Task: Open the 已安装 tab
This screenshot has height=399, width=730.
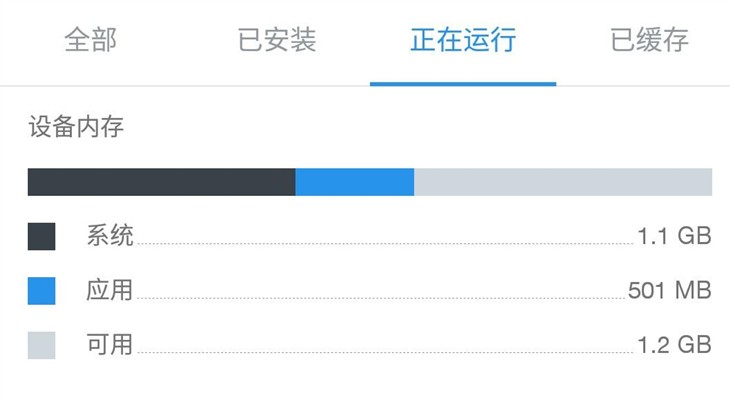Action: coord(277,40)
